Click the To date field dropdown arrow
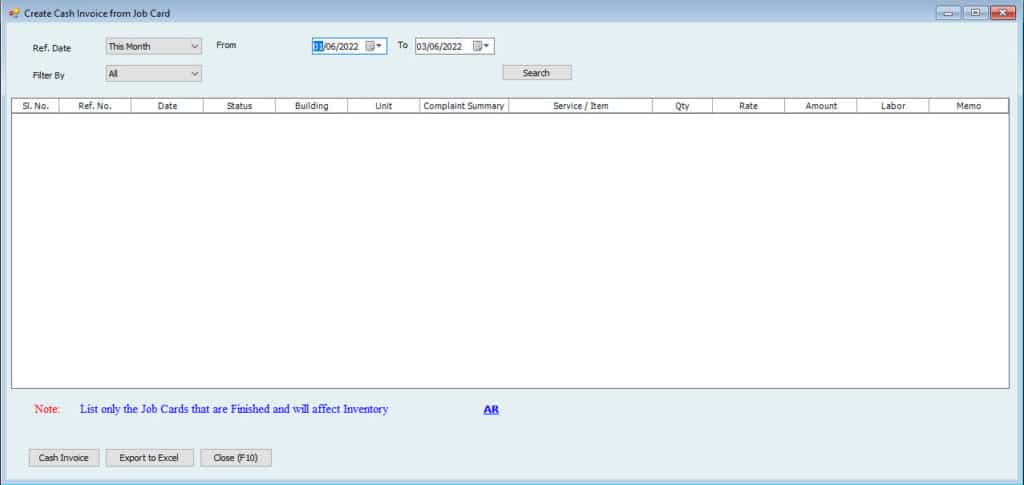1024x485 pixels. pyautogui.click(x=487, y=46)
